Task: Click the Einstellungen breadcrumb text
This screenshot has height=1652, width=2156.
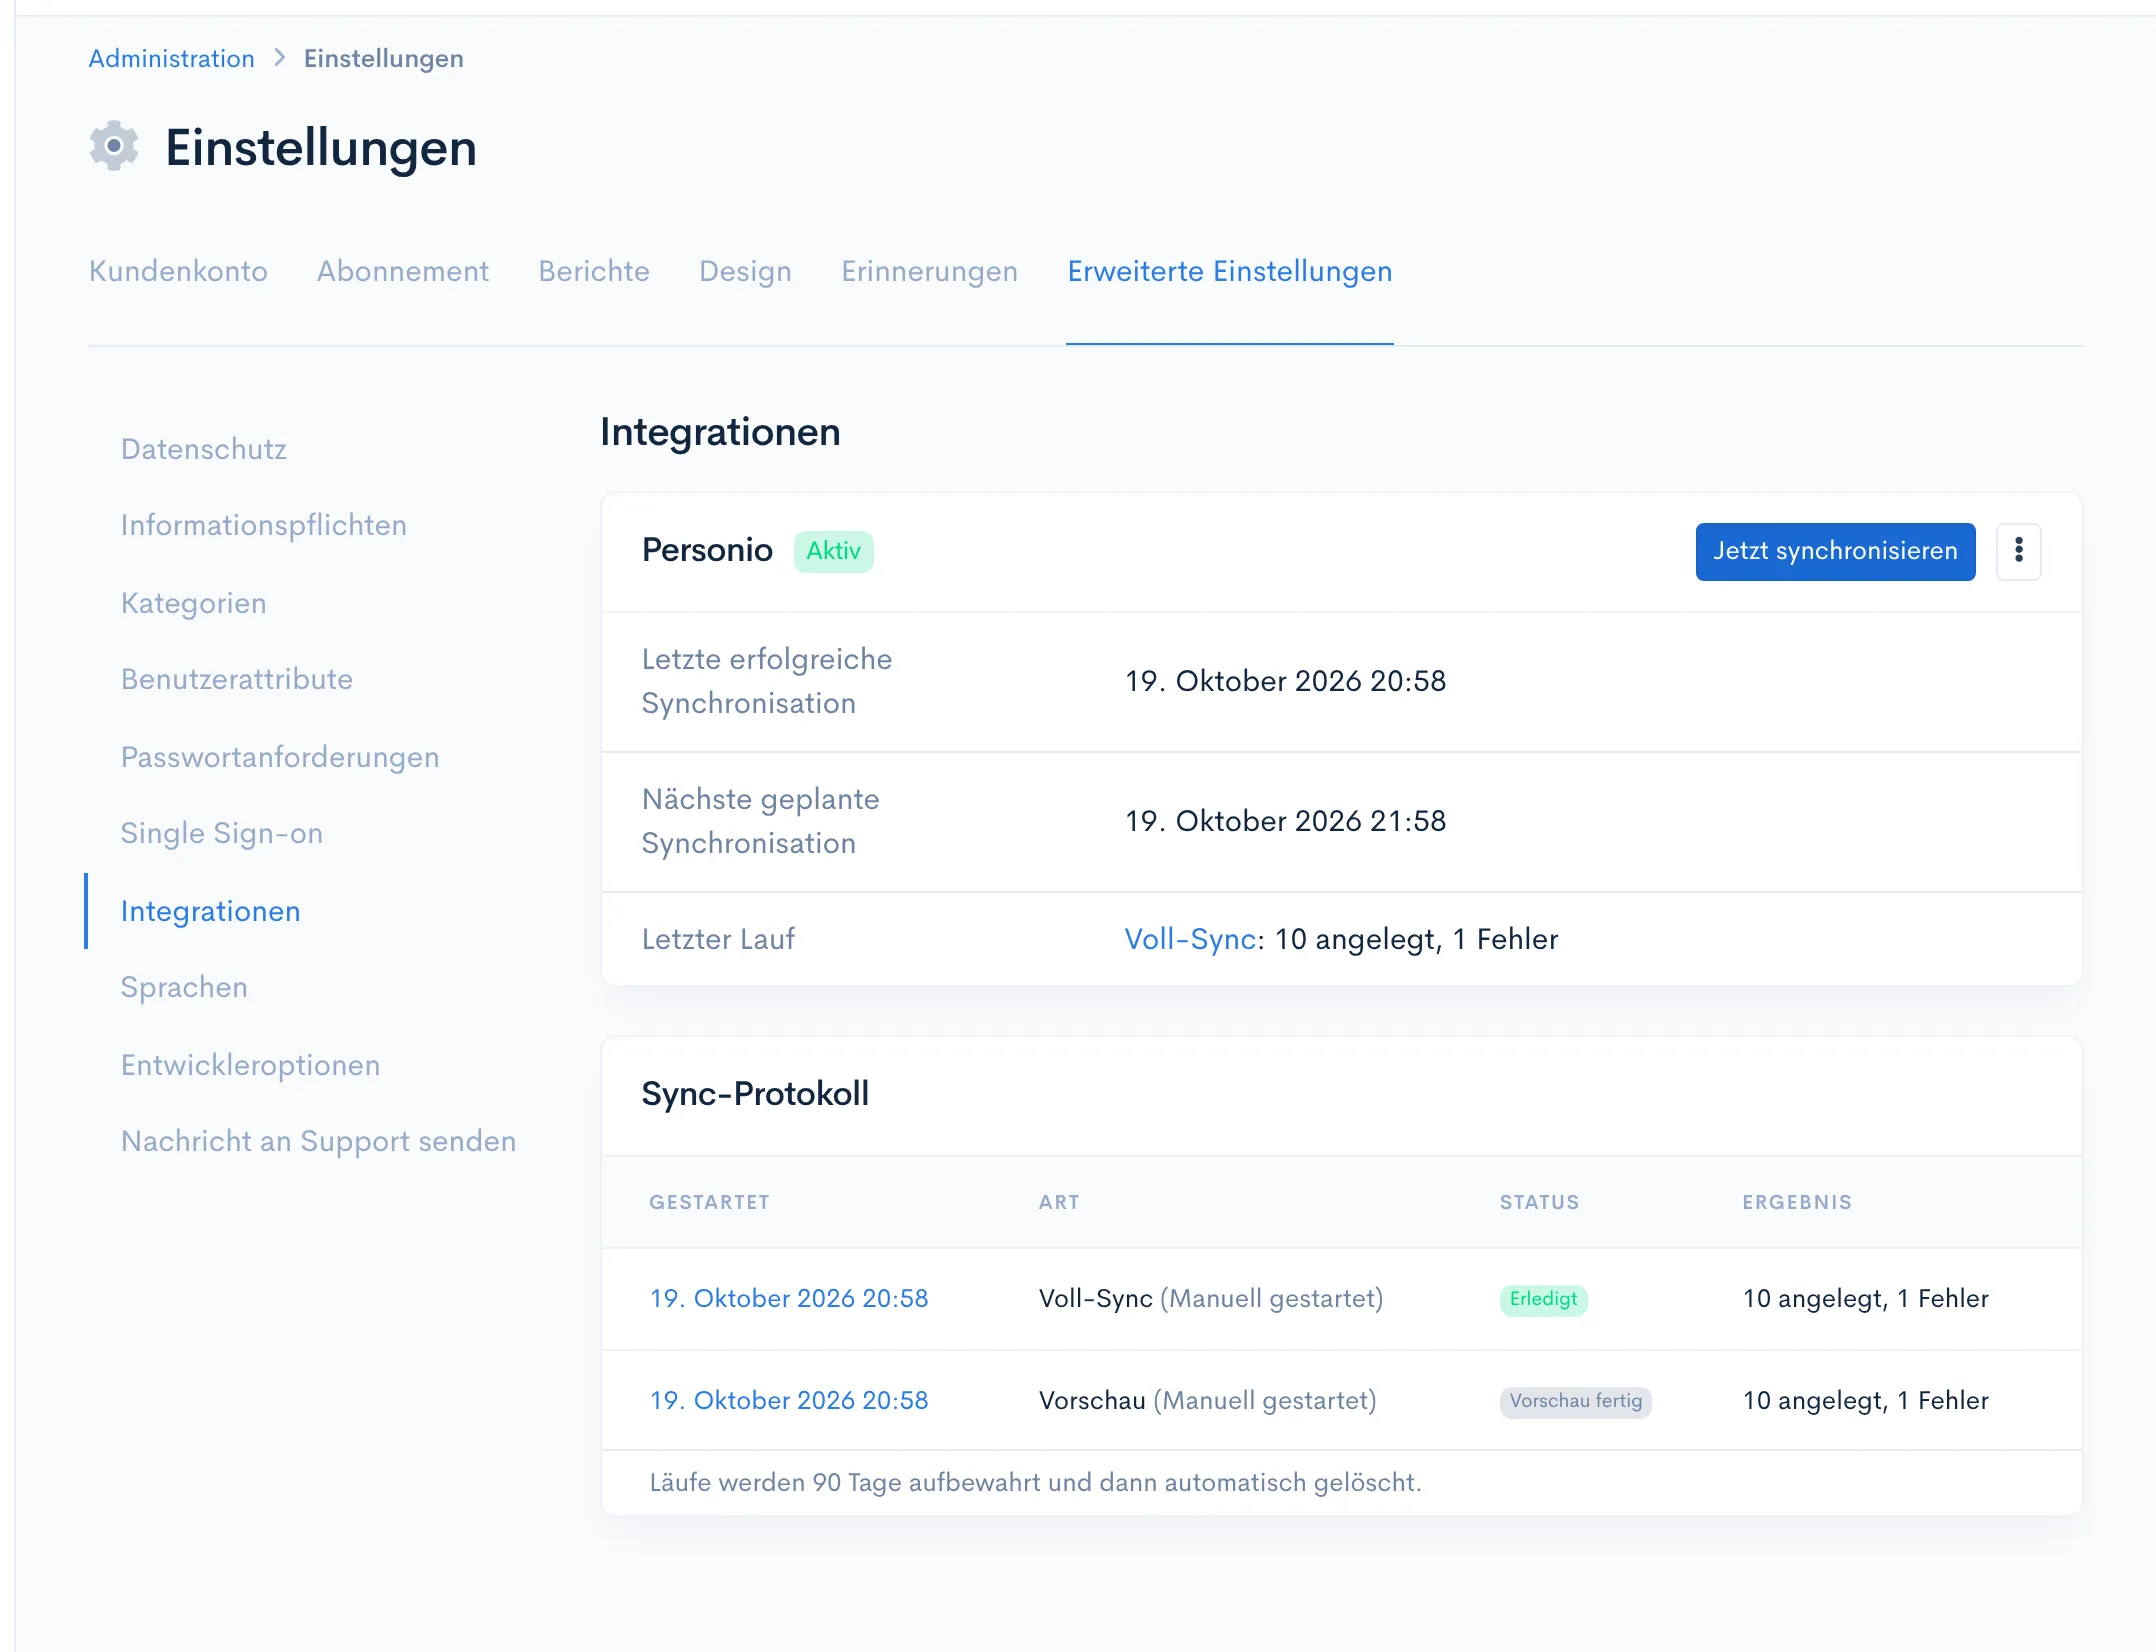Action: [x=384, y=58]
